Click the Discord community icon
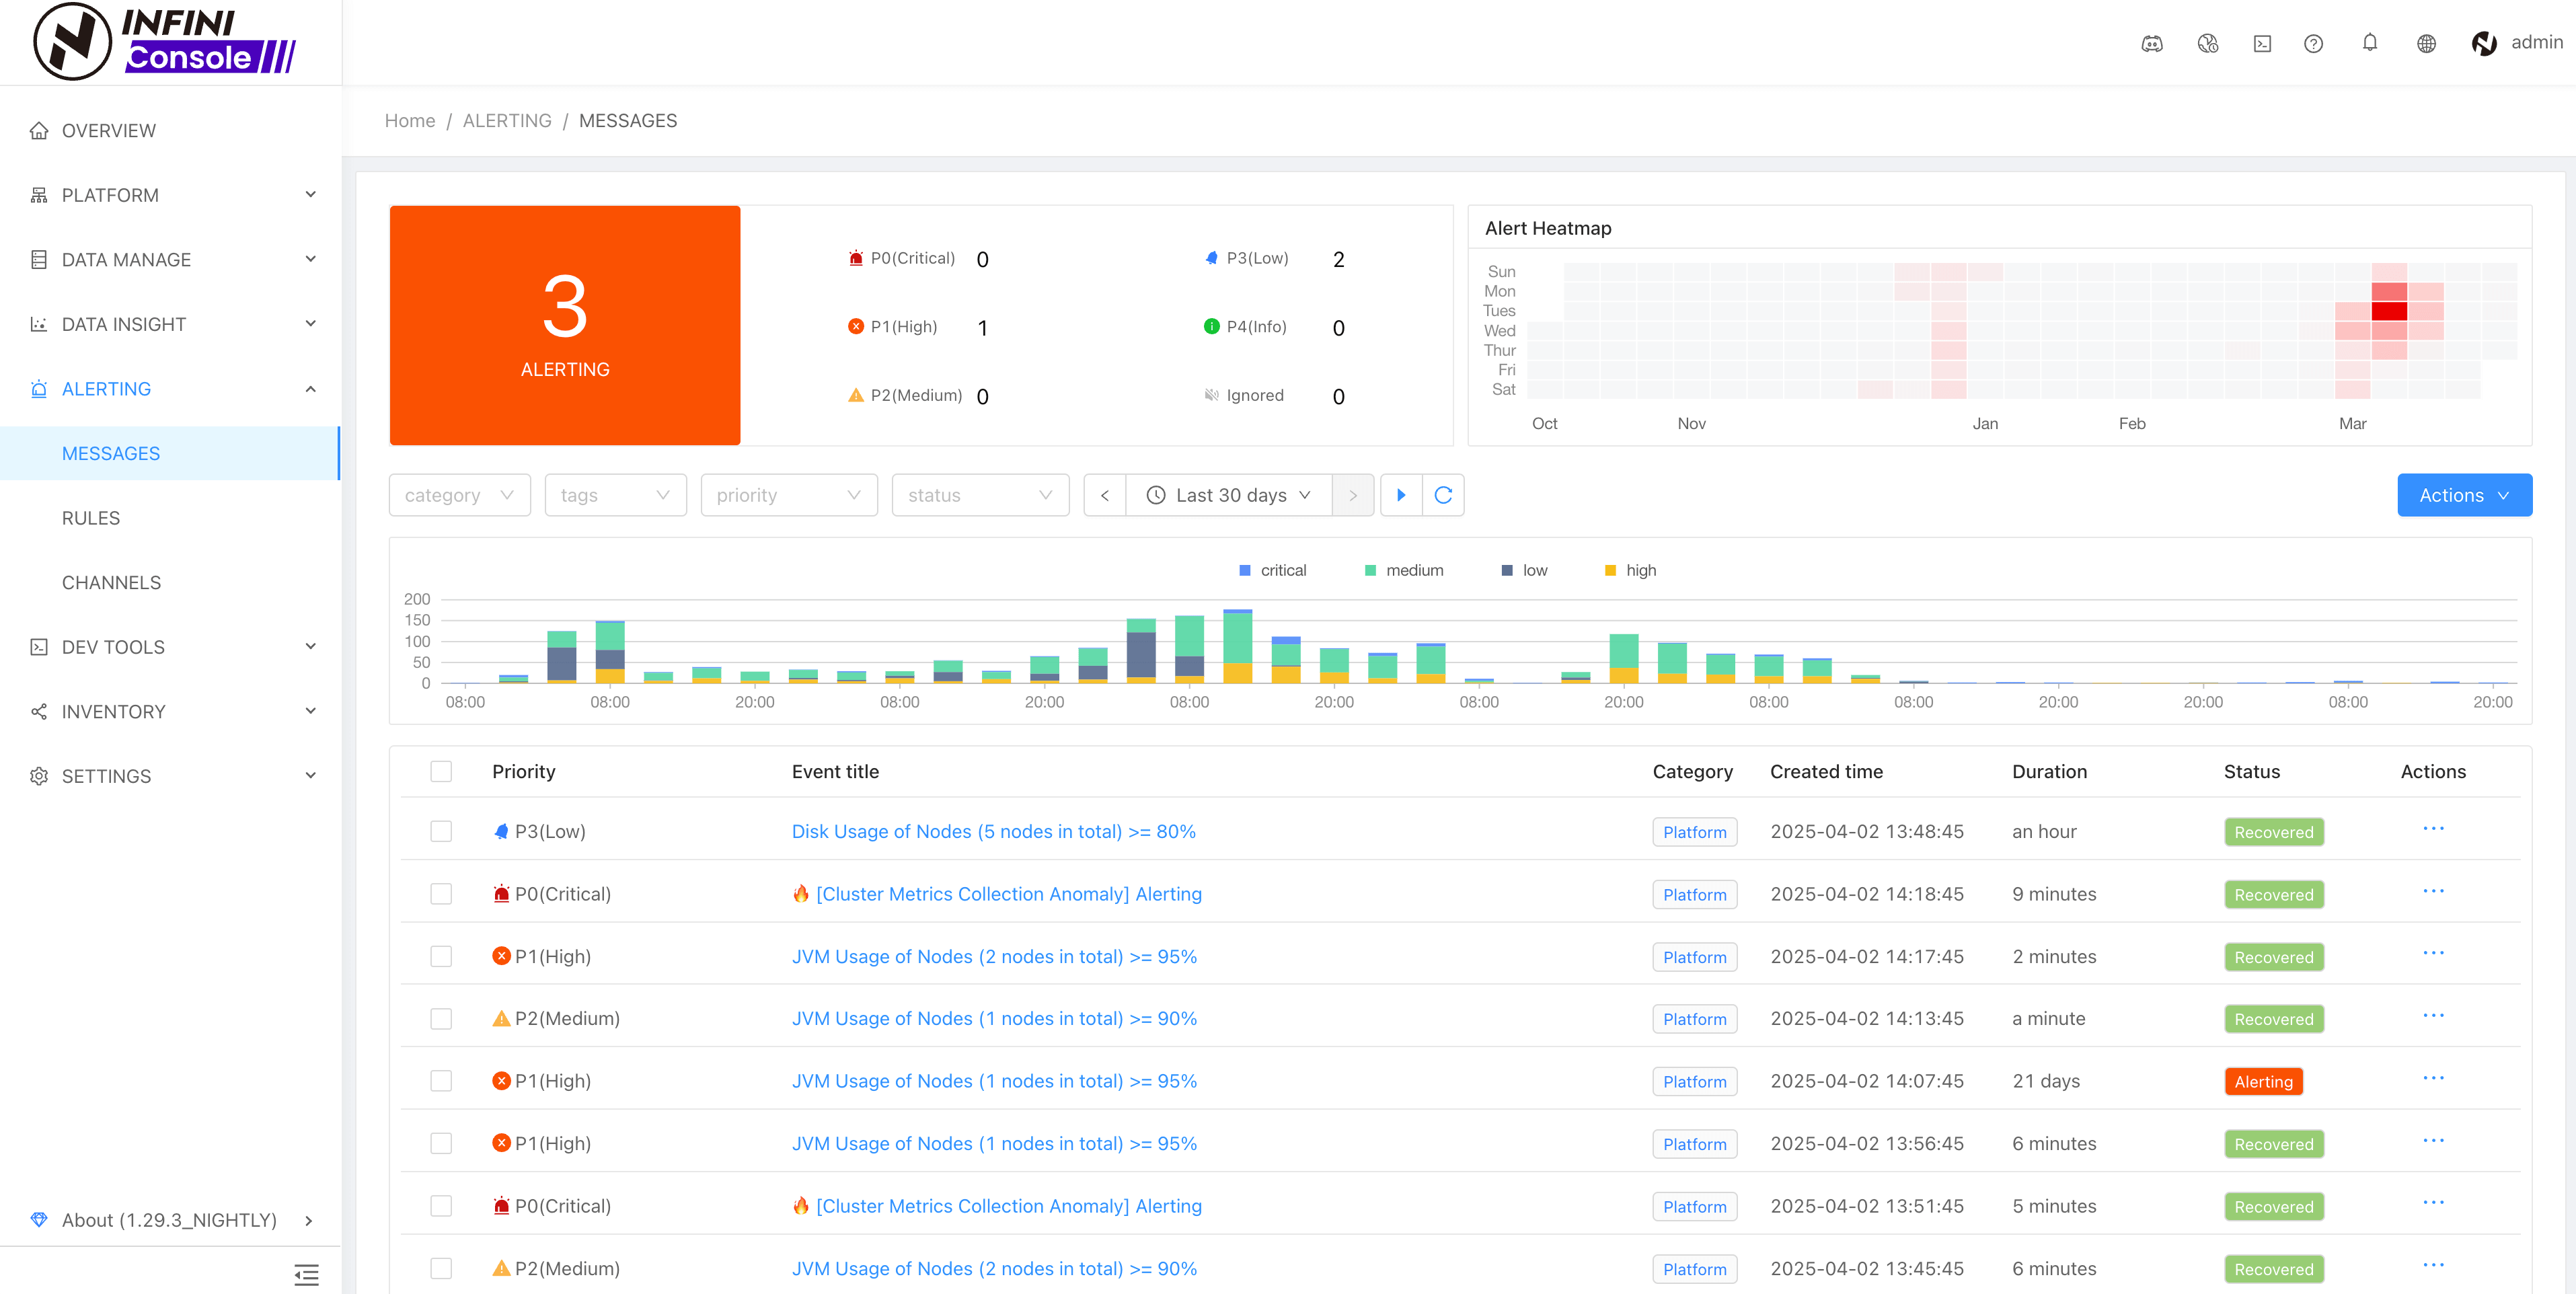The image size is (2576, 1294). (2152, 43)
